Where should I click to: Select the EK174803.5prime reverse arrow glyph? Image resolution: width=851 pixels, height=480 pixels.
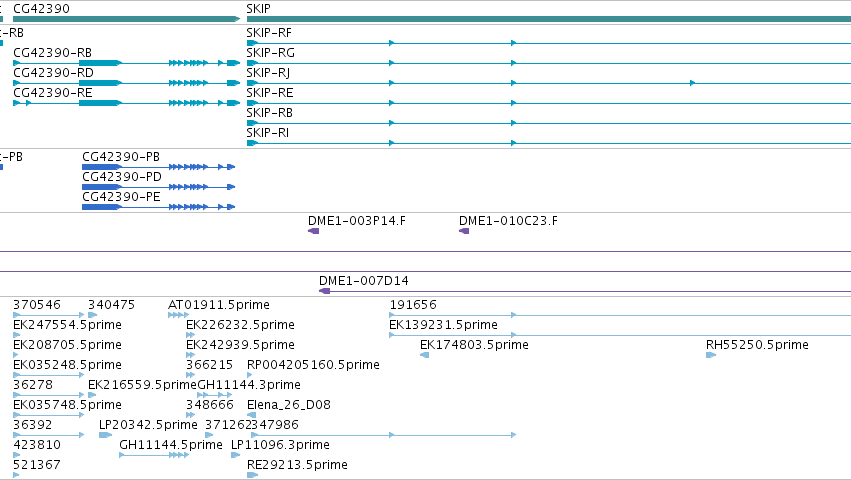[425, 355]
